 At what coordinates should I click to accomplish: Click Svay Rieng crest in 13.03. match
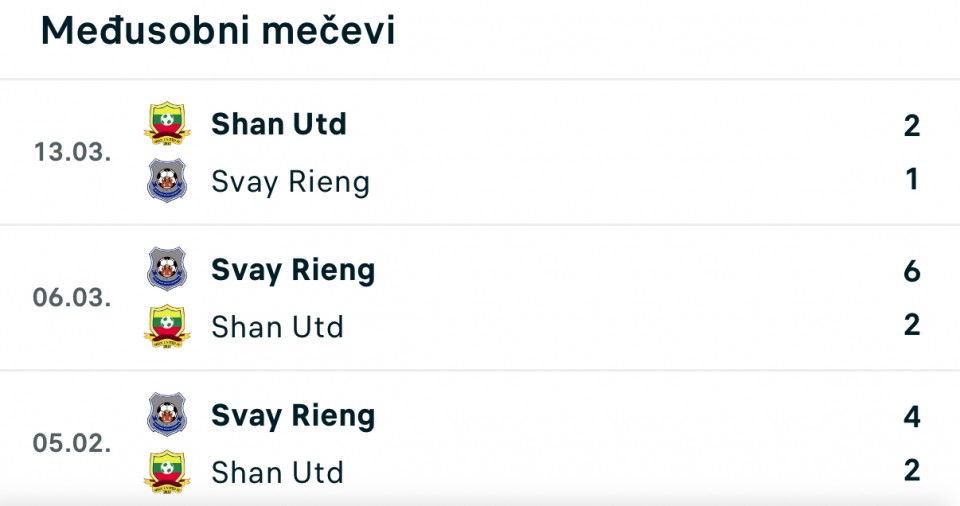[167, 180]
